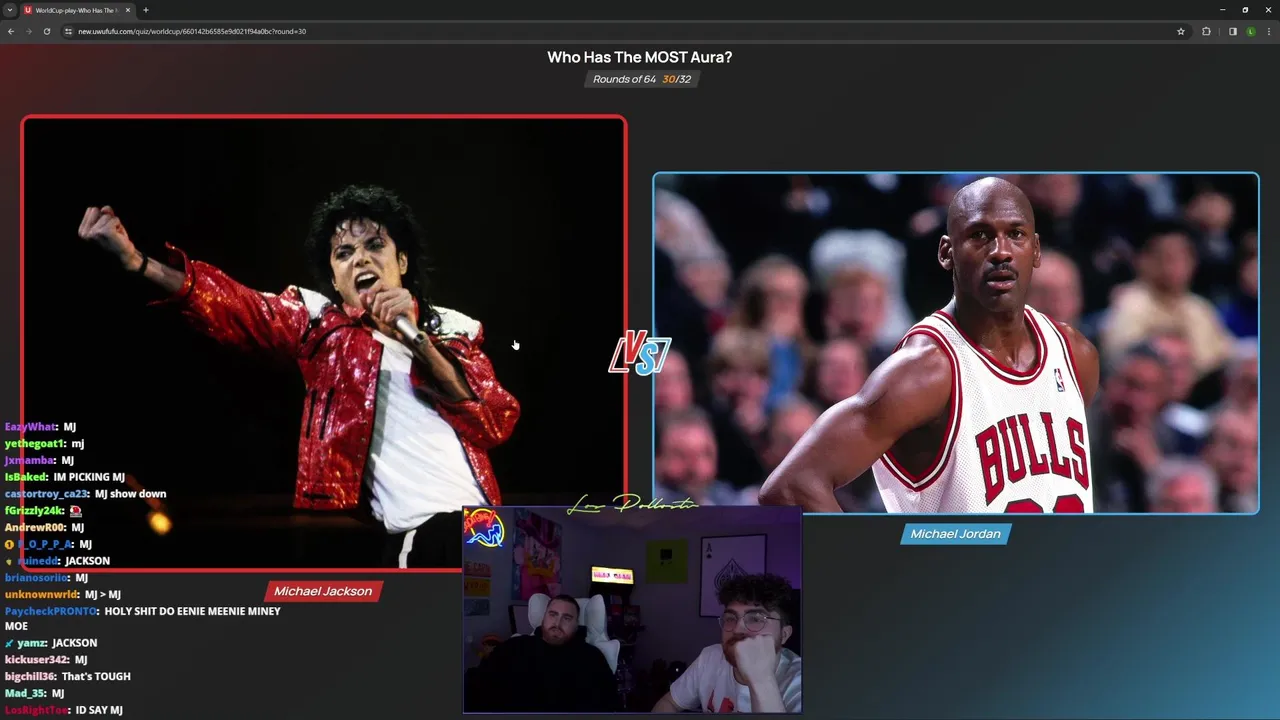The image size is (1280, 720).
Task: Open the browser side panel icon
Action: tap(1232, 31)
